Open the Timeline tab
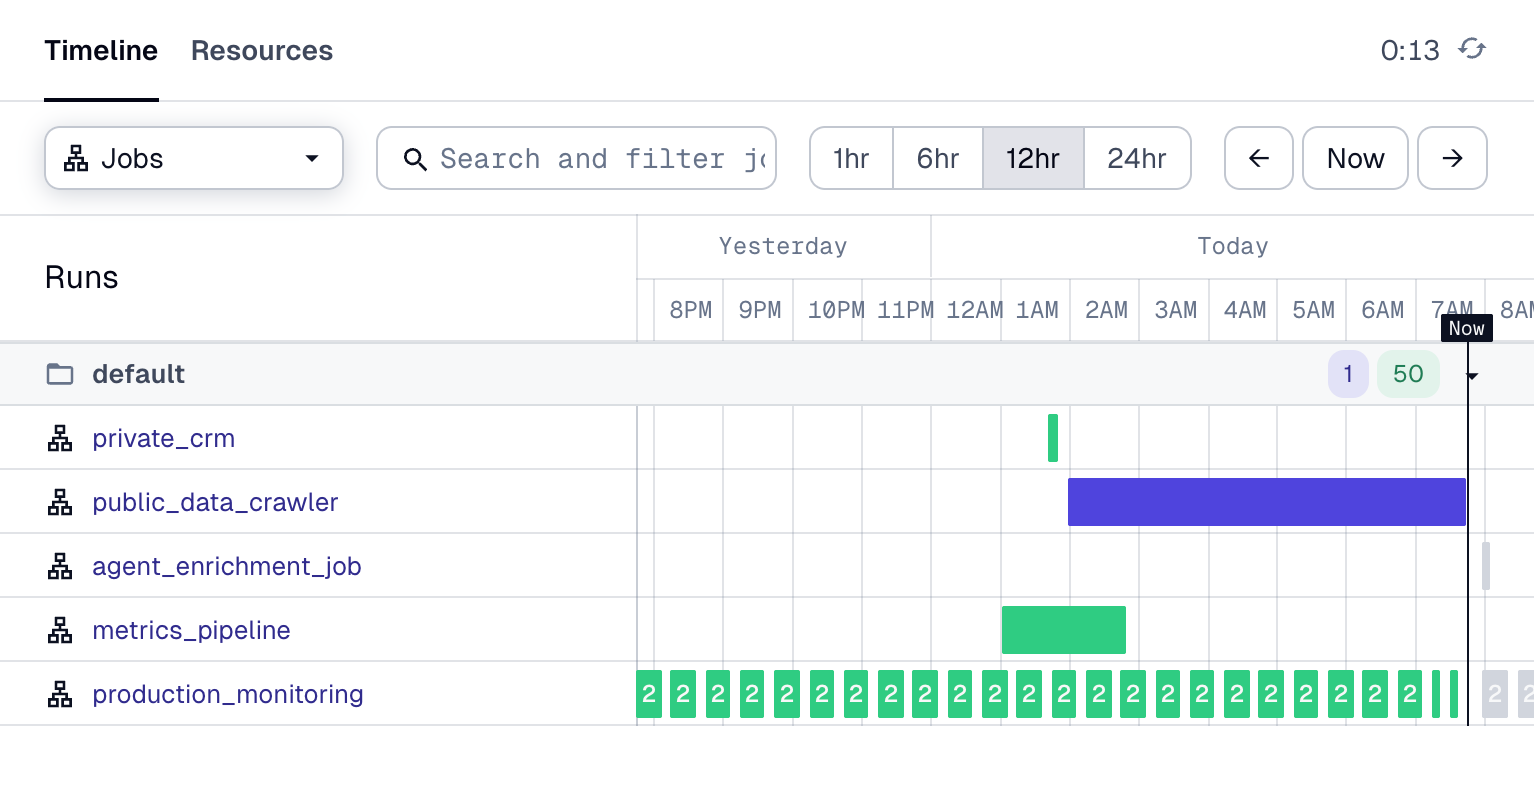 click(101, 51)
